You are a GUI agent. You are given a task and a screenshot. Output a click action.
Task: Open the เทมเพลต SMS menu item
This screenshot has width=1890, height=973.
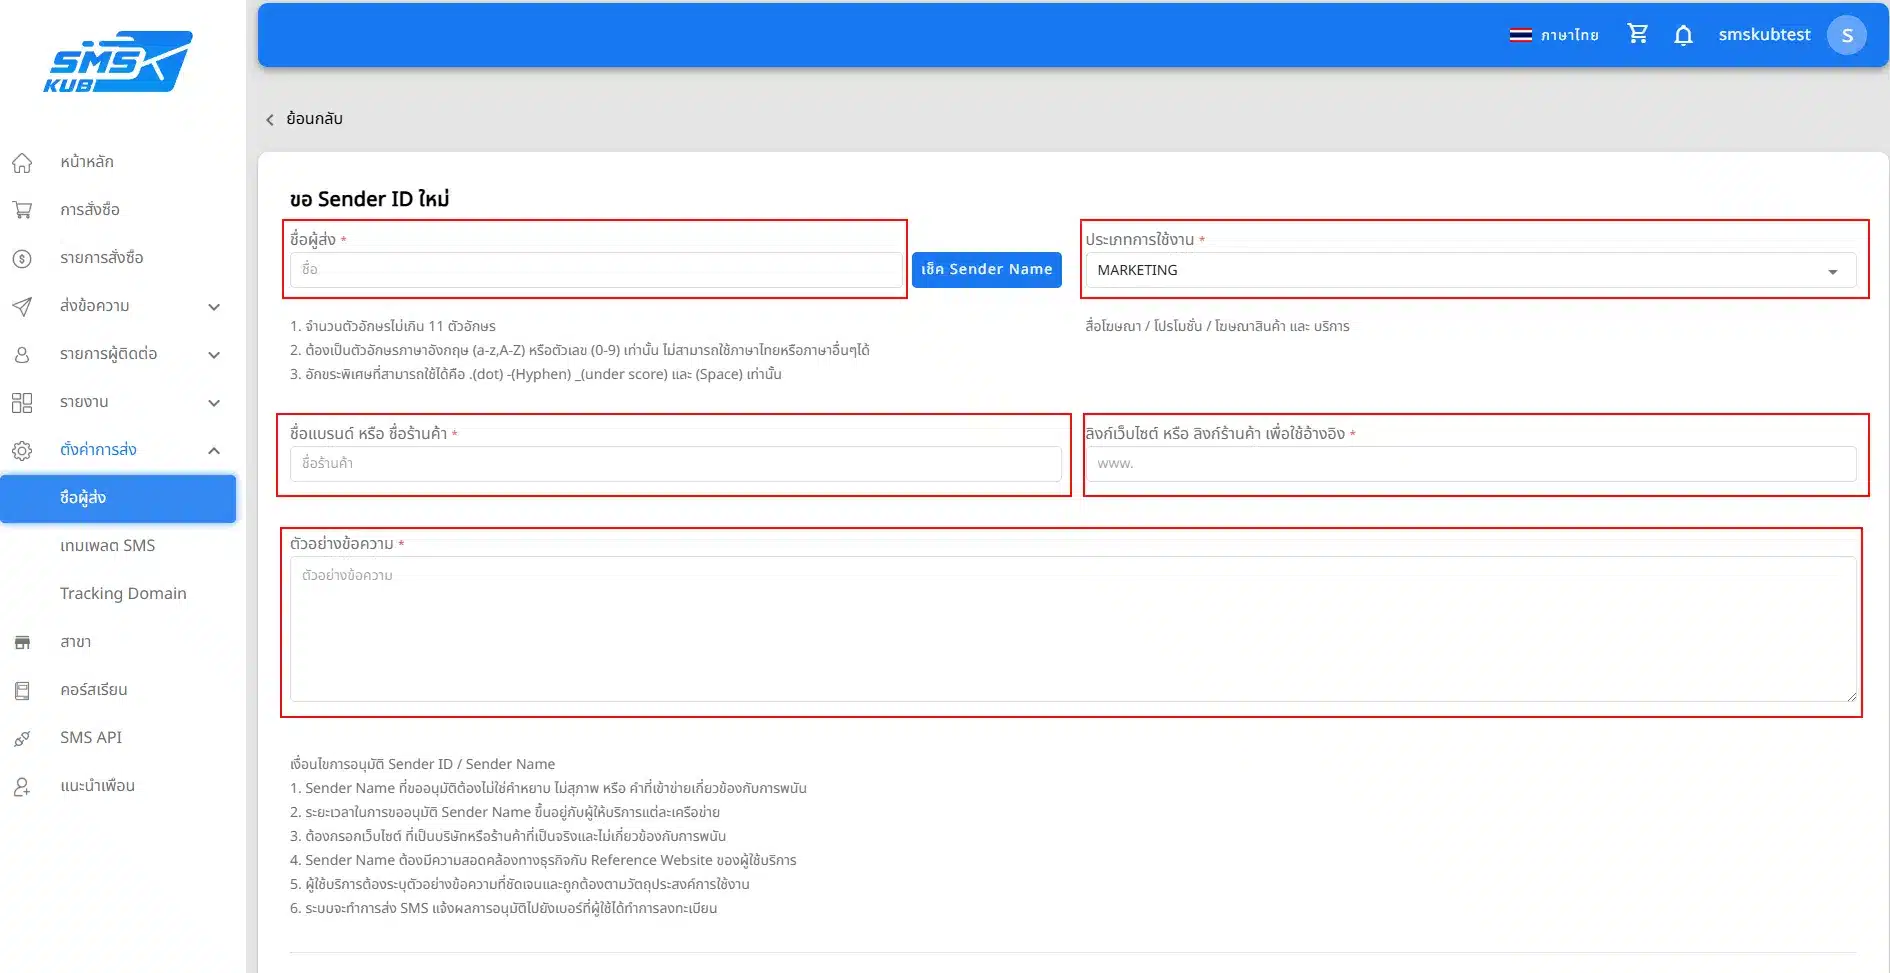108,546
